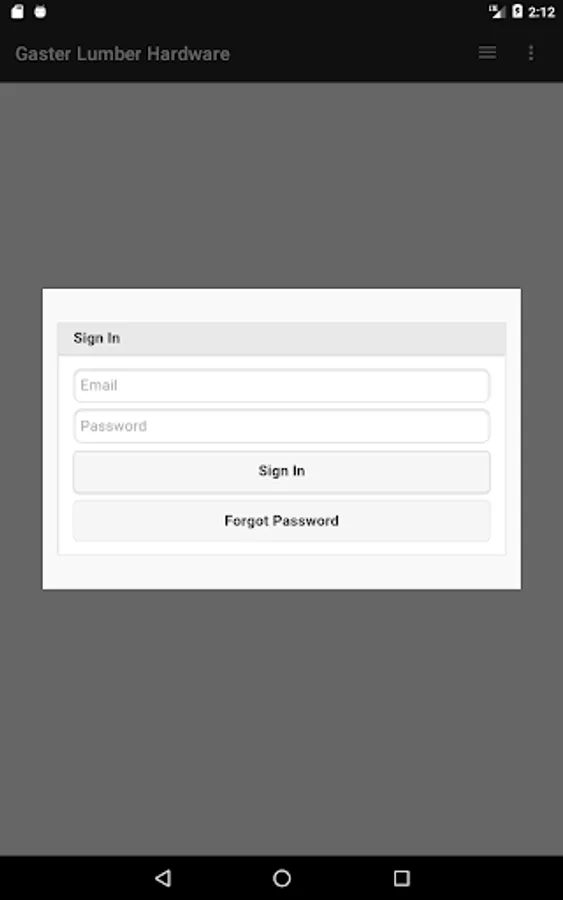Tap the Android home circle button
Screen dimensions: 563x900
click(282, 878)
